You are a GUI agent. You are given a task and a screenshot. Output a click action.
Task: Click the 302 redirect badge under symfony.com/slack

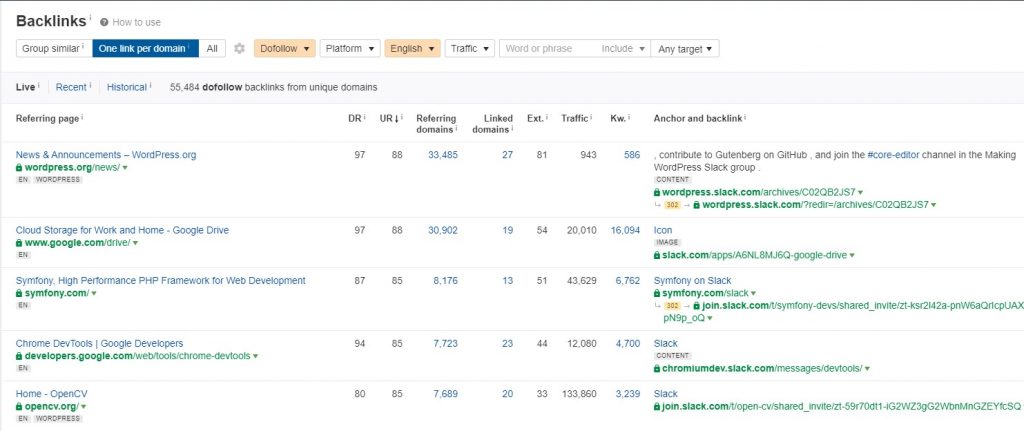click(673, 306)
